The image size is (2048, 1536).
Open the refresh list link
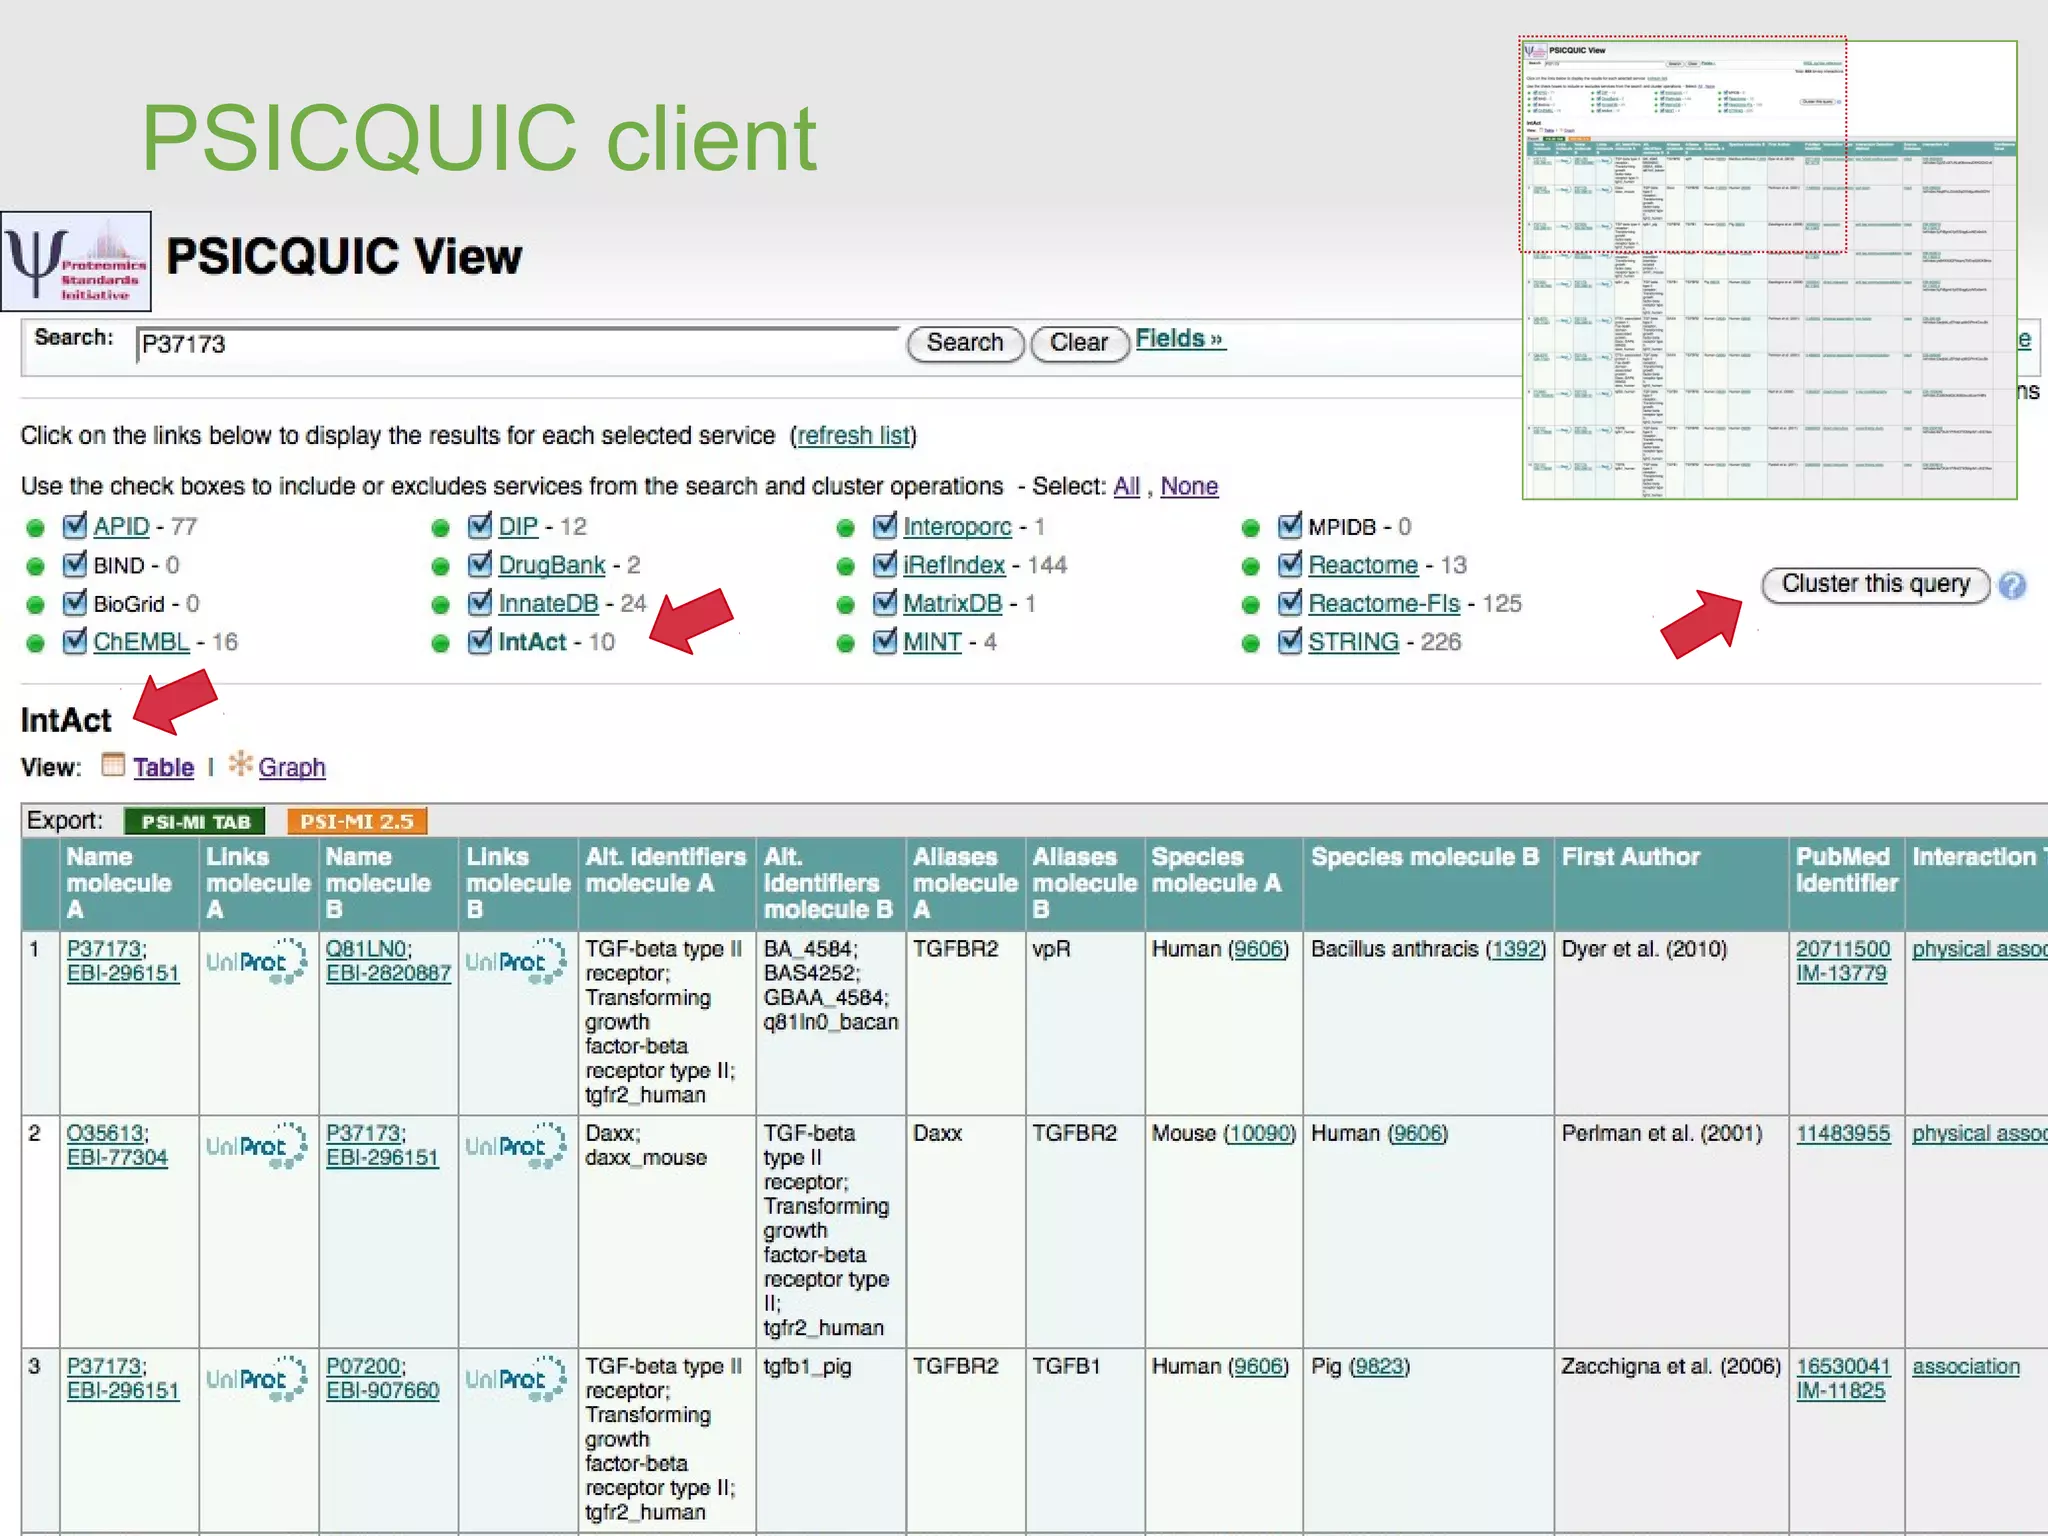[853, 436]
